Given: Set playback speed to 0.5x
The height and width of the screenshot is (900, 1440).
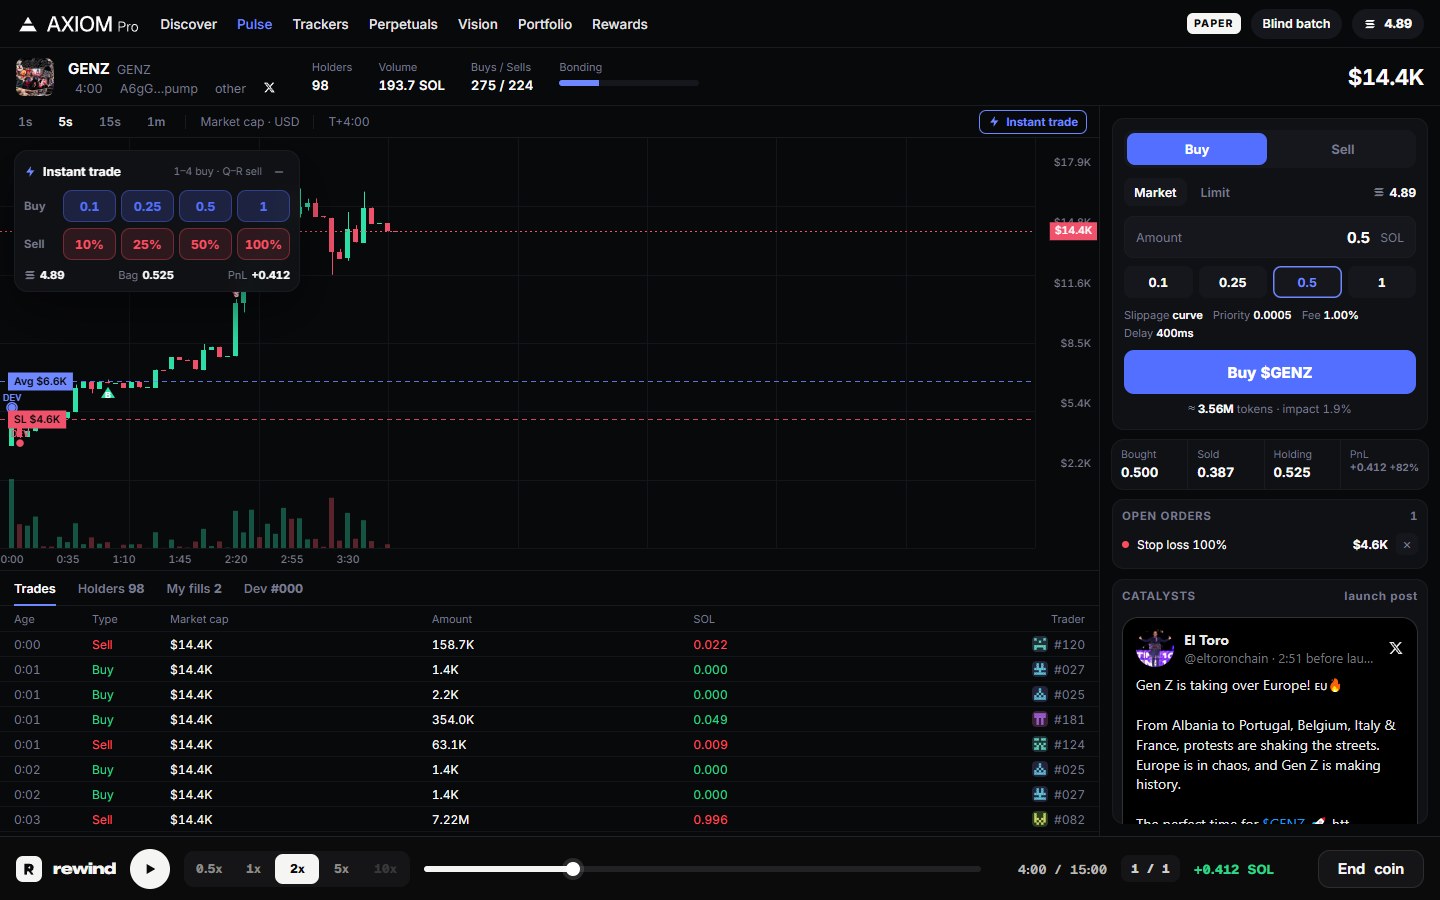Looking at the screenshot, I should point(209,869).
